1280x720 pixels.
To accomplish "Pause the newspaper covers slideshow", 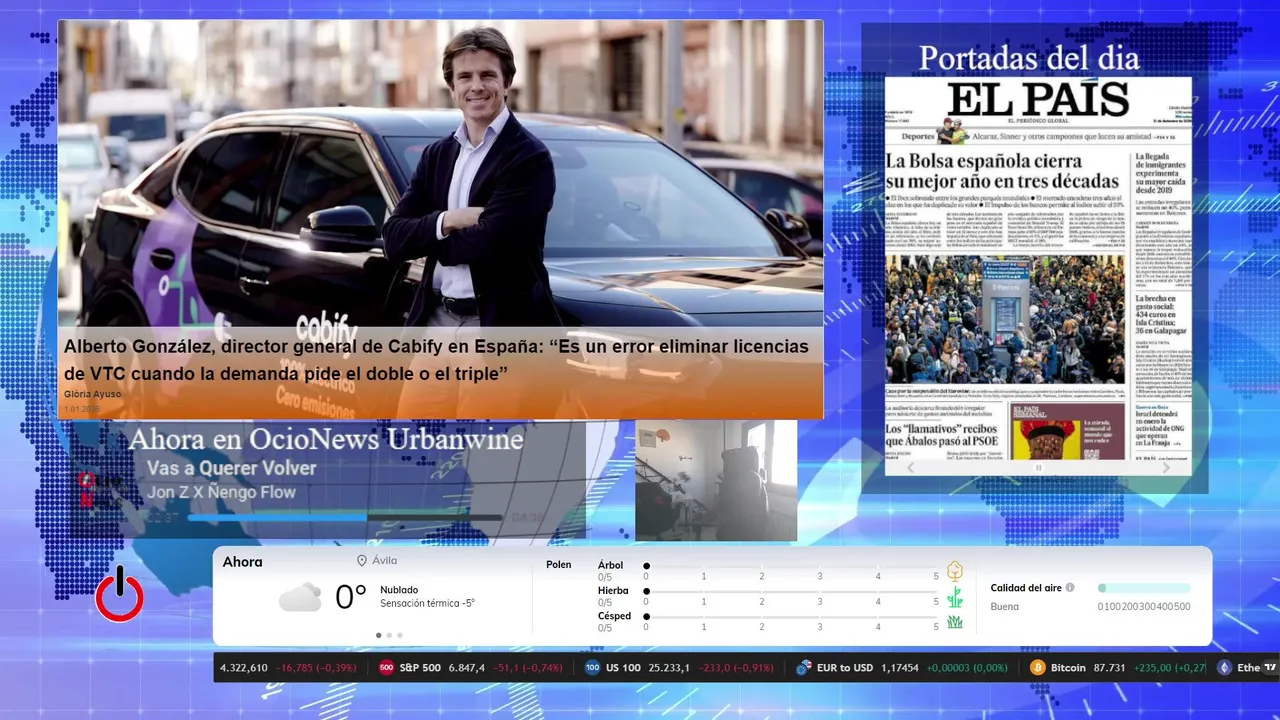I will (1038, 467).
